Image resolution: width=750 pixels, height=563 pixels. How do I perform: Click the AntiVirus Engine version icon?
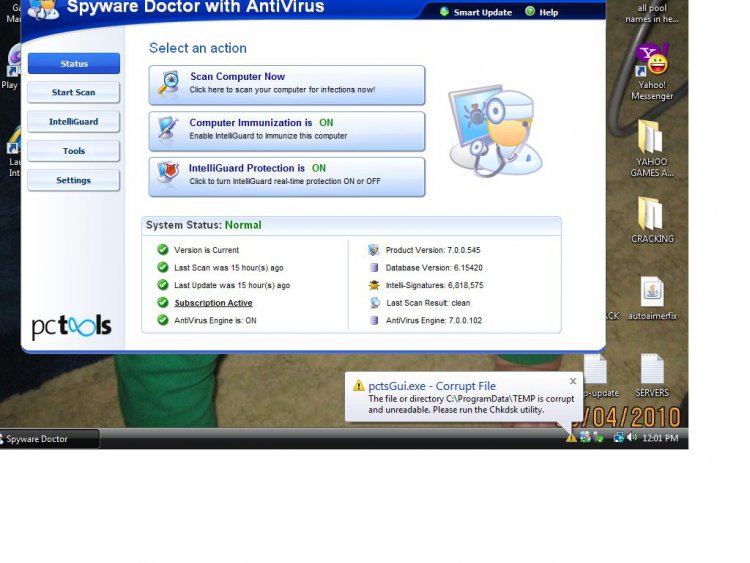(374, 320)
